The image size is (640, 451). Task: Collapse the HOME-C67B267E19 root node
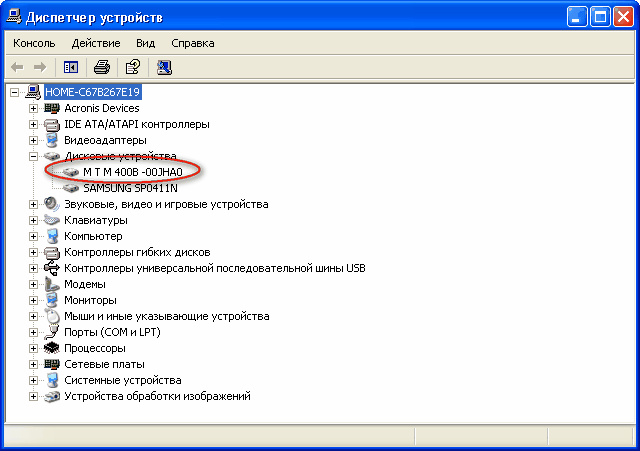(x=14, y=92)
